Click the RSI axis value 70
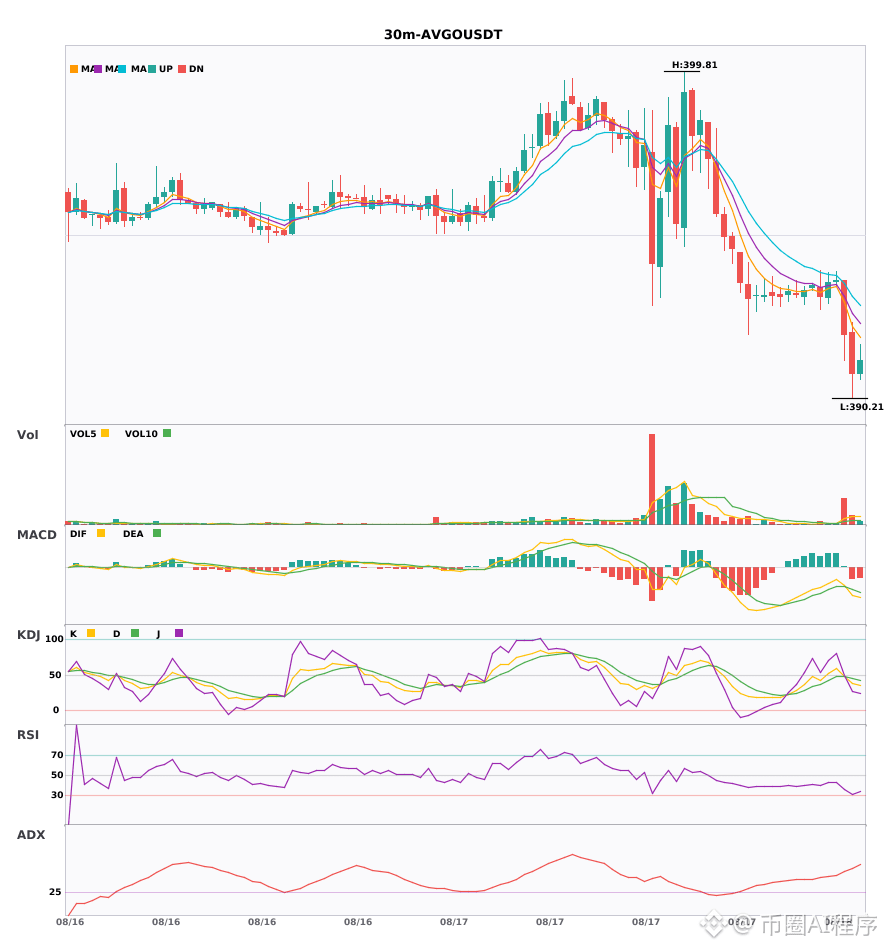 tap(57, 755)
